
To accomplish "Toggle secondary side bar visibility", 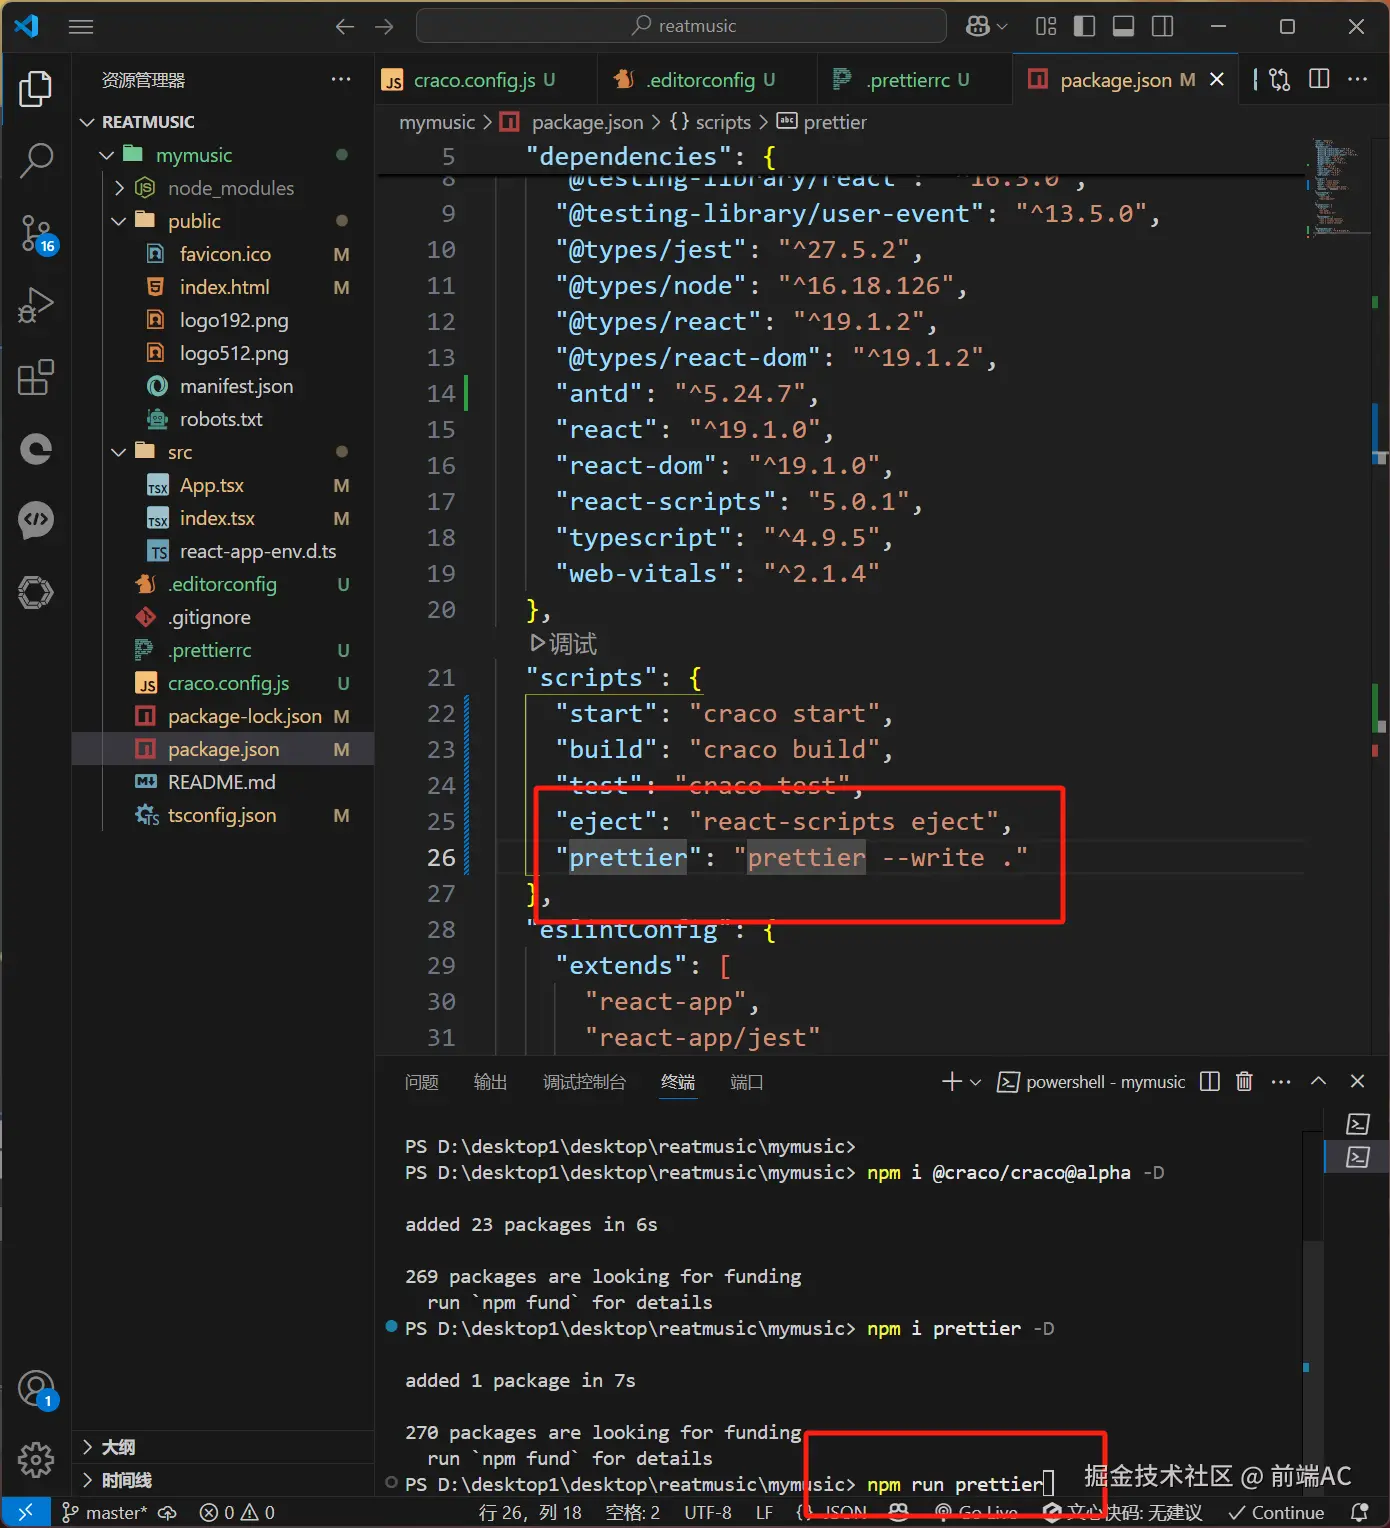I will (x=1162, y=26).
